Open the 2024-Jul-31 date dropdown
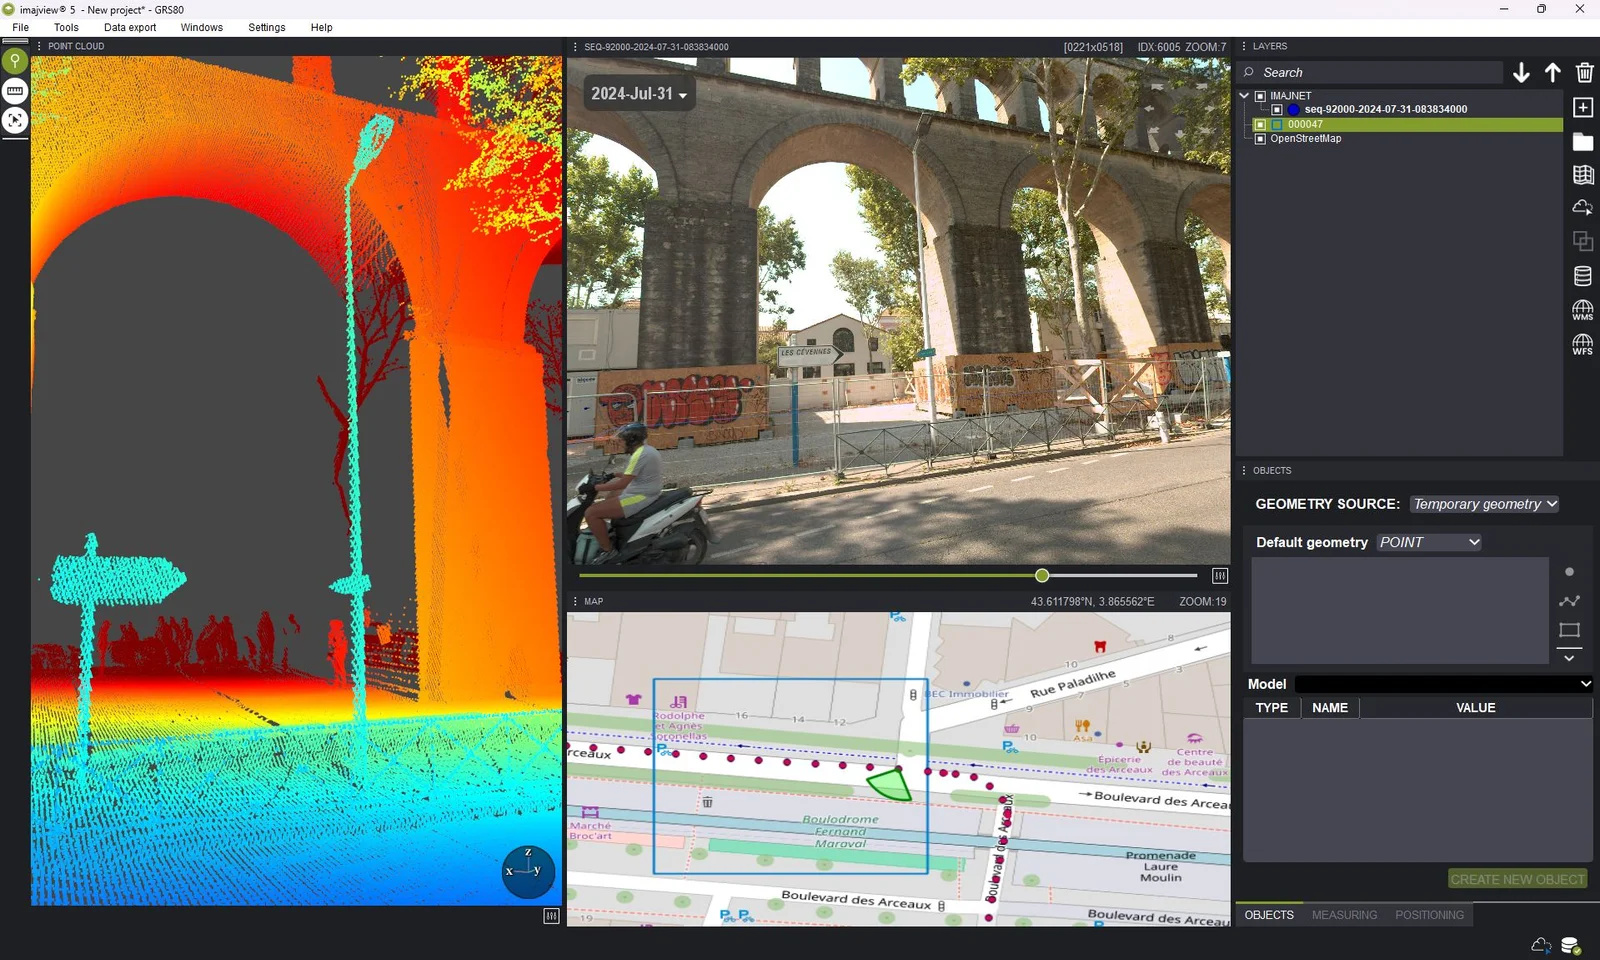Viewport: 1600px width, 960px height. pyautogui.click(x=639, y=94)
